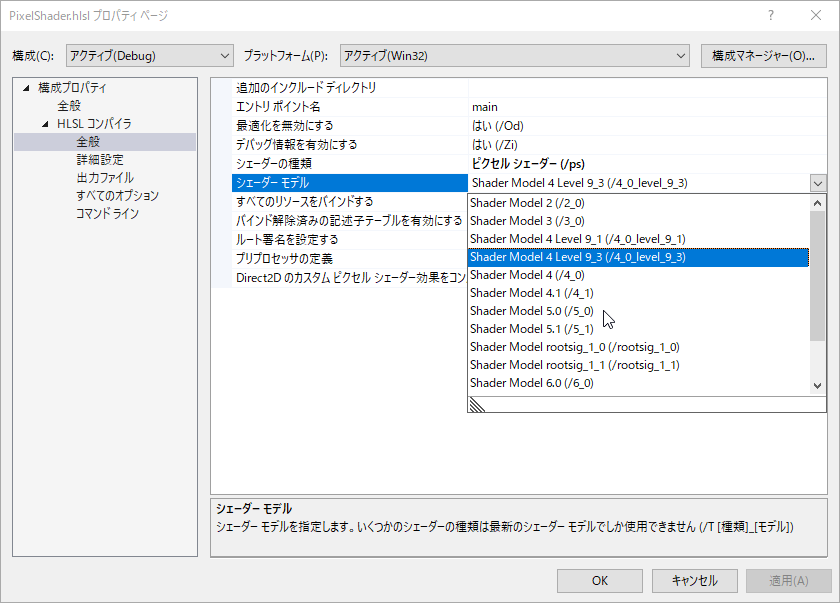Choose Shader Model 5.0 (/5_0)
Image resolution: width=840 pixels, height=603 pixels.
point(638,311)
